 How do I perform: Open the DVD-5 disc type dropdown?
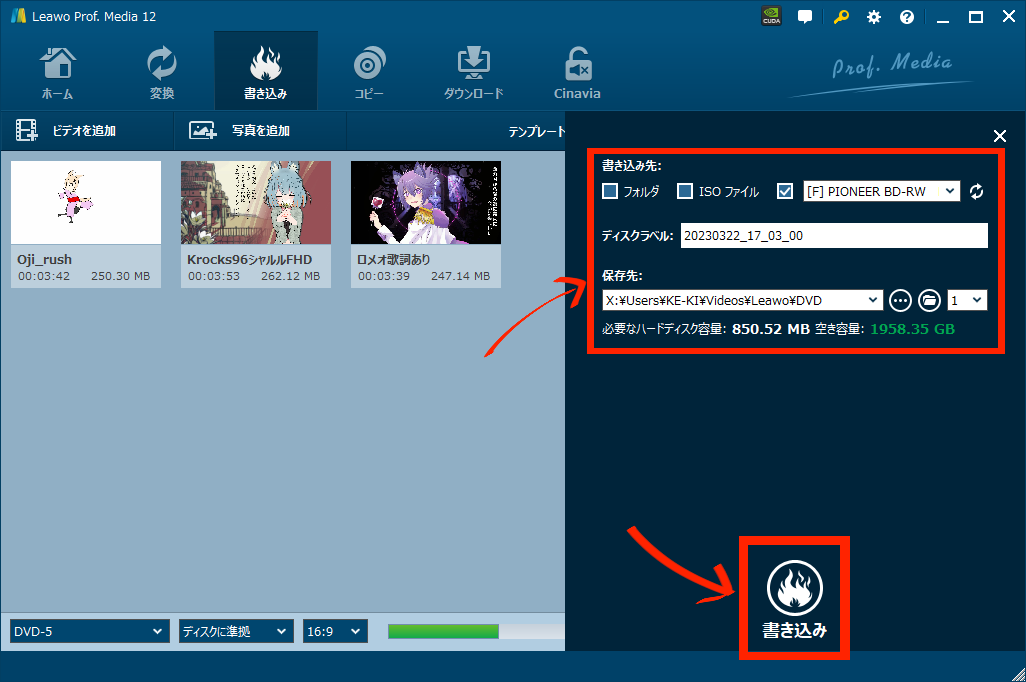pos(89,631)
